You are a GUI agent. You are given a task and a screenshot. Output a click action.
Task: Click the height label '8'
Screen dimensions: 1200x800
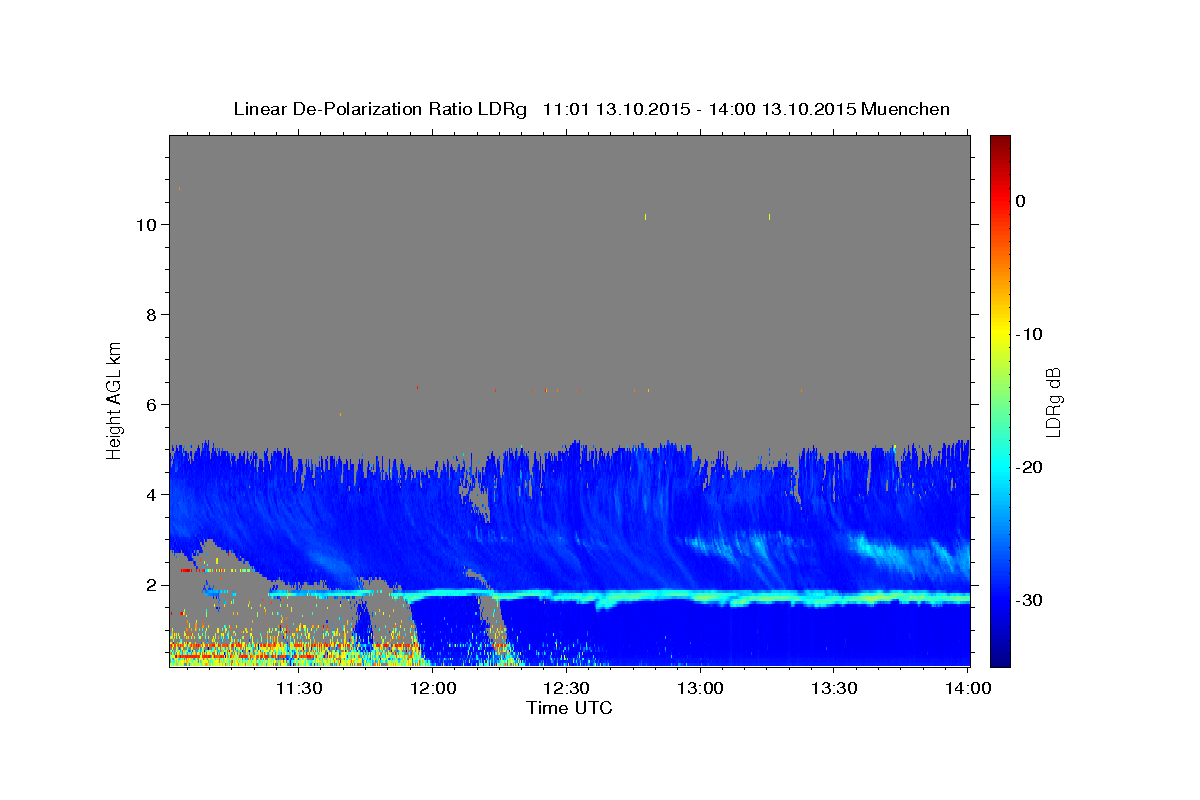tap(151, 315)
